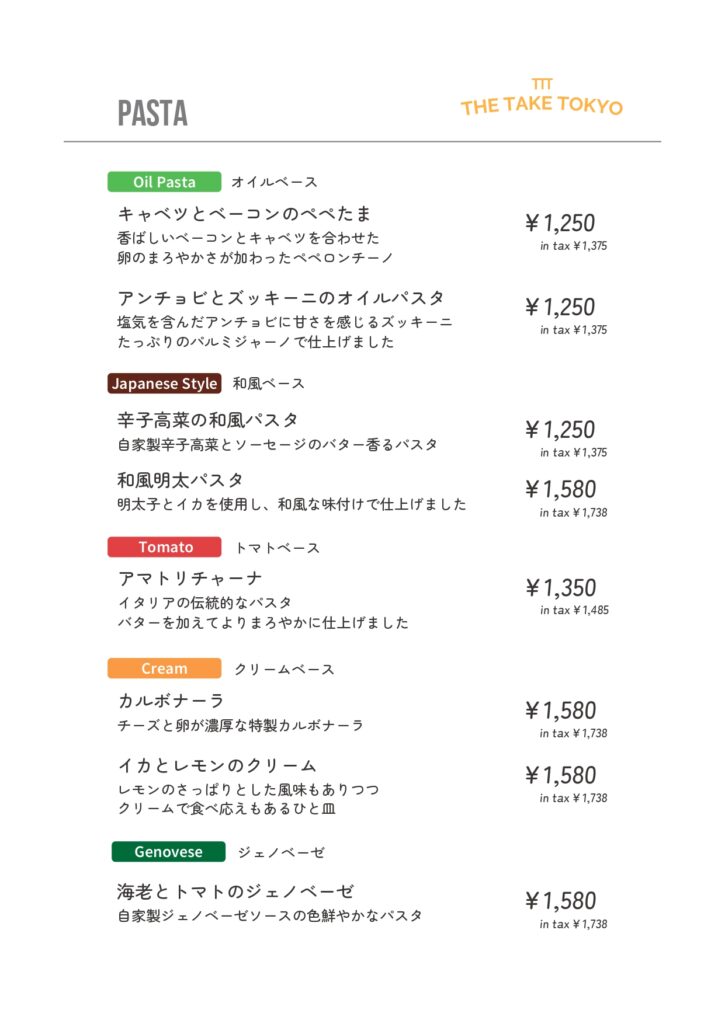Image resolution: width=725 pixels, height=1024 pixels.
Task: Click the ¥1,580 price for カルボナーラ
Action: [561, 711]
